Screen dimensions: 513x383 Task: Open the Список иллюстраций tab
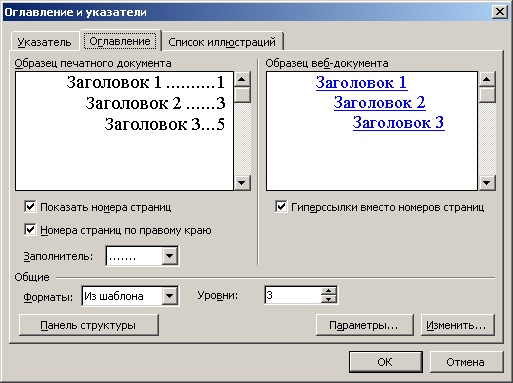pos(222,42)
